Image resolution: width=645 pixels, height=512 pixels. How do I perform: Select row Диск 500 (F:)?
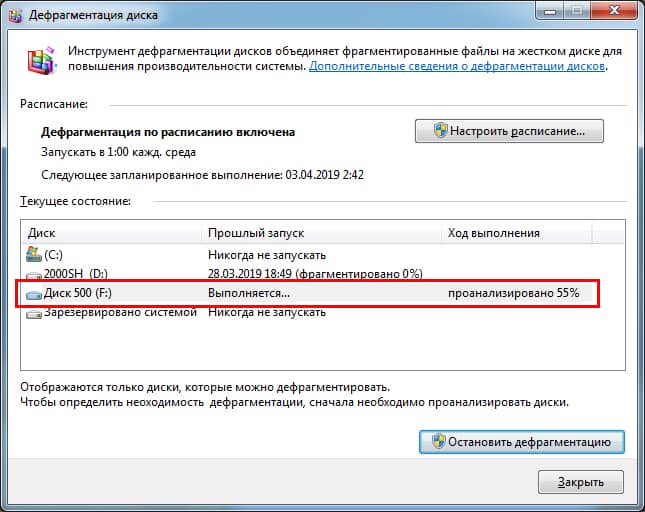pos(309,293)
